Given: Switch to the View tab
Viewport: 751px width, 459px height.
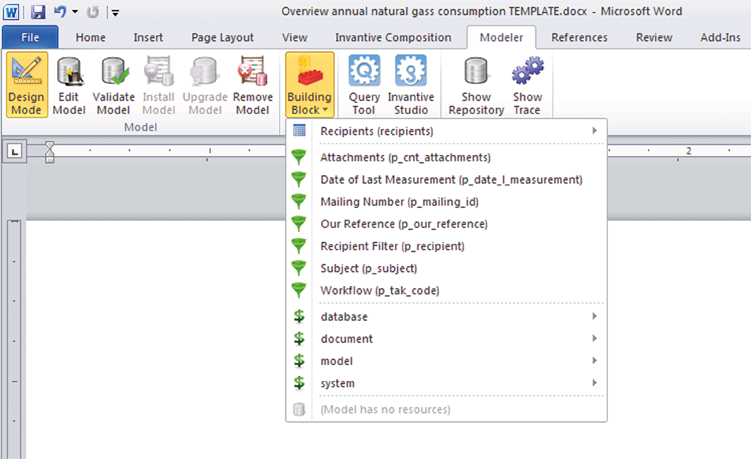Looking at the screenshot, I should 295,37.
